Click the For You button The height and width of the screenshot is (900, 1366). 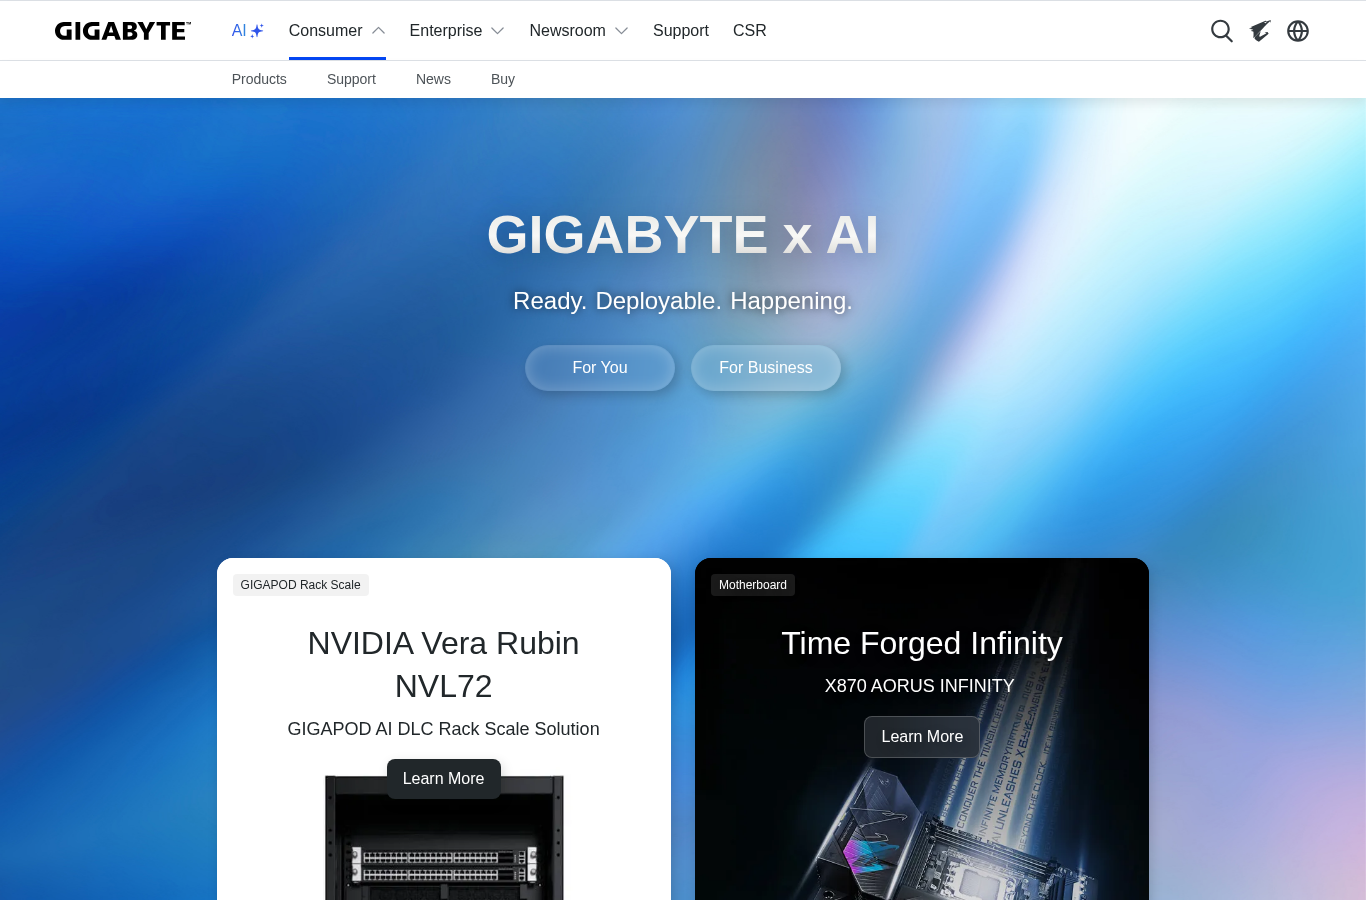(x=600, y=368)
